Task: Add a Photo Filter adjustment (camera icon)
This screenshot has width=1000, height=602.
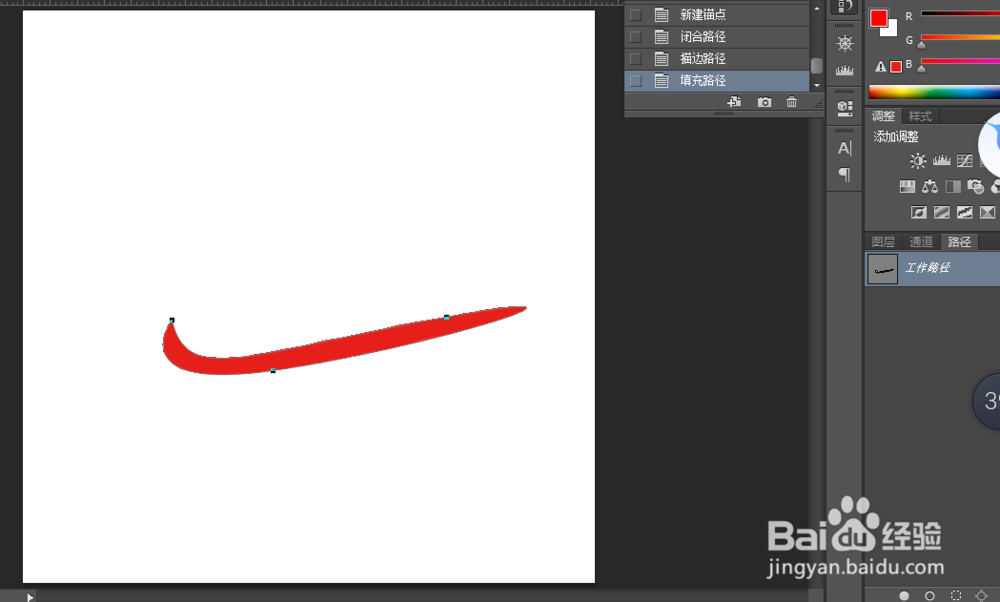Action: tap(975, 186)
